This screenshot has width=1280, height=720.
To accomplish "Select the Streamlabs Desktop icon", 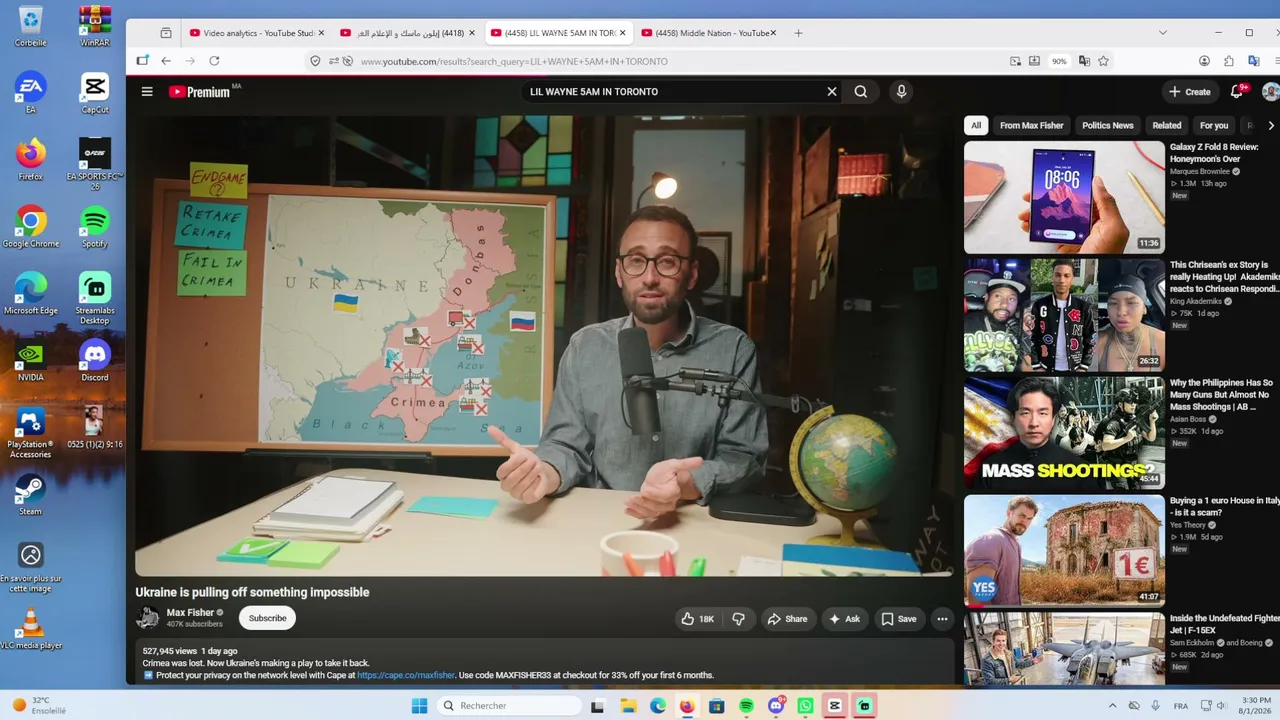I will (95, 299).
